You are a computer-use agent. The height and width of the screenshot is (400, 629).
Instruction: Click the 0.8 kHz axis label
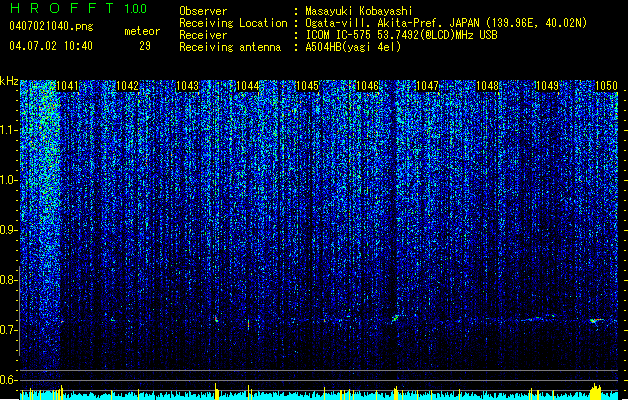pyautogui.click(x=9, y=280)
